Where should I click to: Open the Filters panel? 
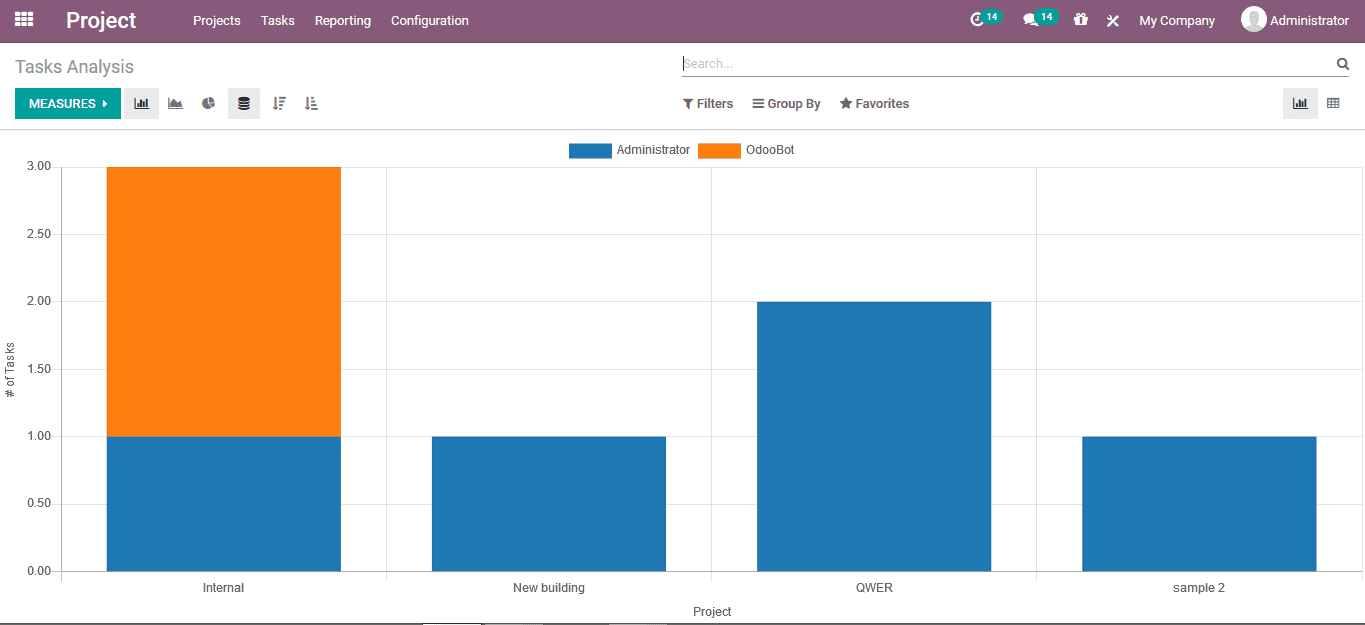[x=707, y=103]
